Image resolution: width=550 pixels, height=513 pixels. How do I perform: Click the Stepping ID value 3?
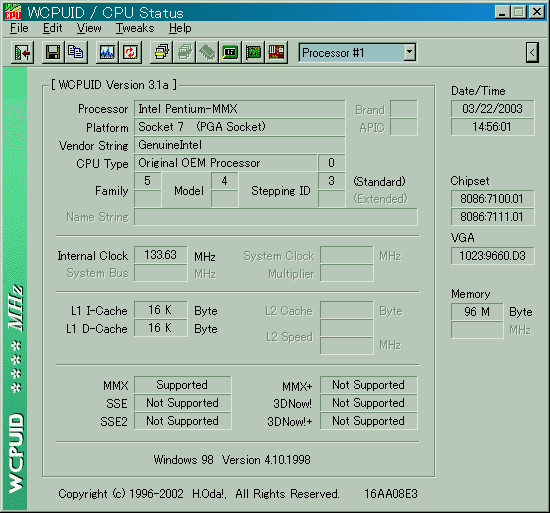click(331, 181)
